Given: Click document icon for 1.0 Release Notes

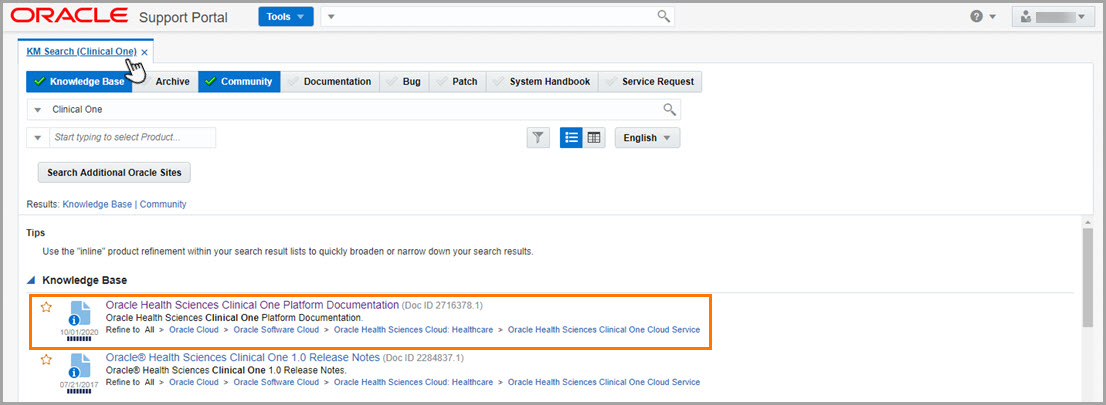Looking at the screenshot, I should pyautogui.click(x=80, y=366).
